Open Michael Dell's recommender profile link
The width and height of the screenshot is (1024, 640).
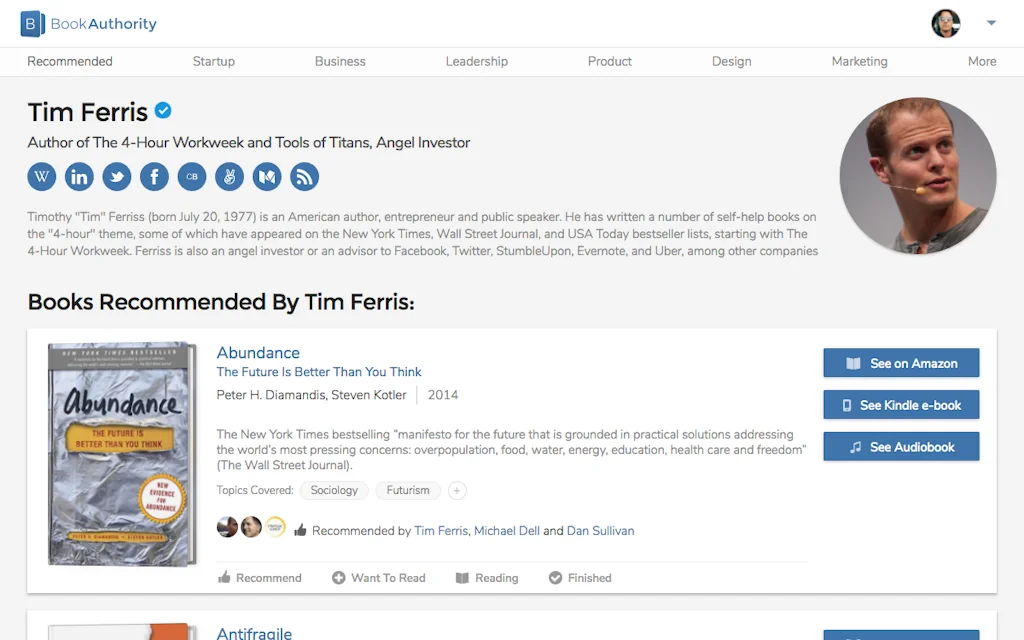pos(506,530)
